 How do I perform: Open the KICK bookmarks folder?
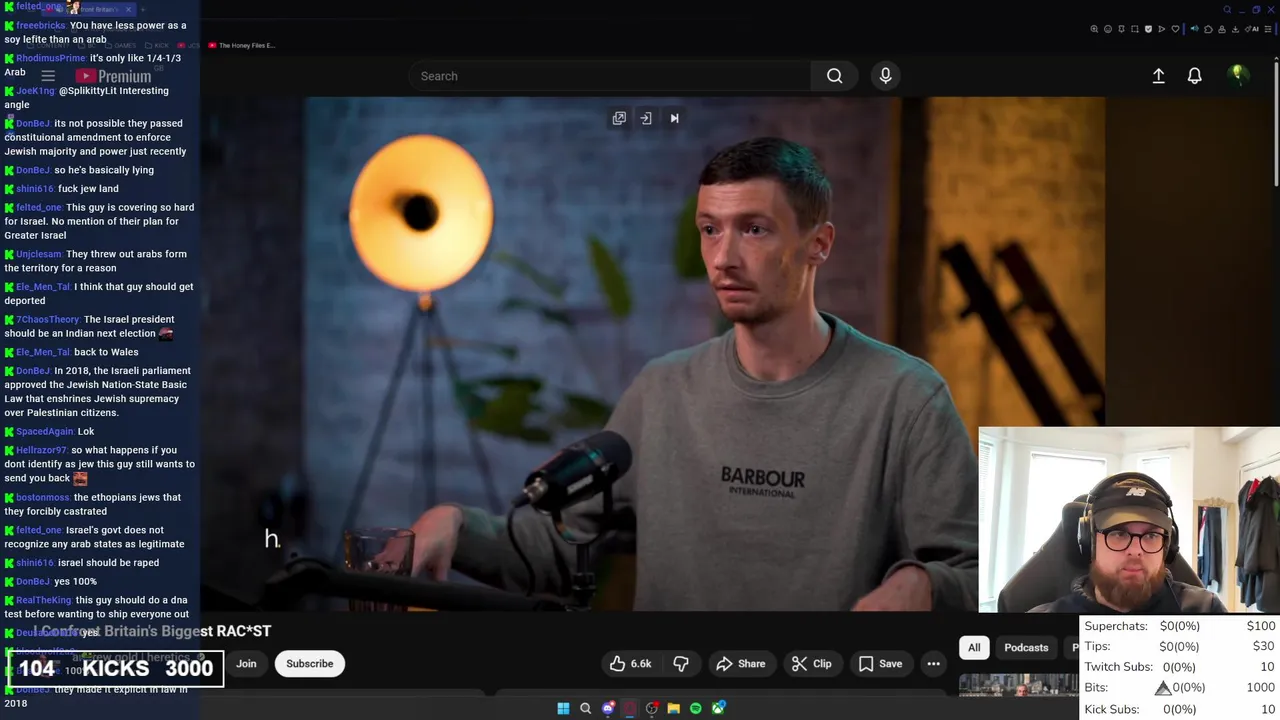click(156, 45)
